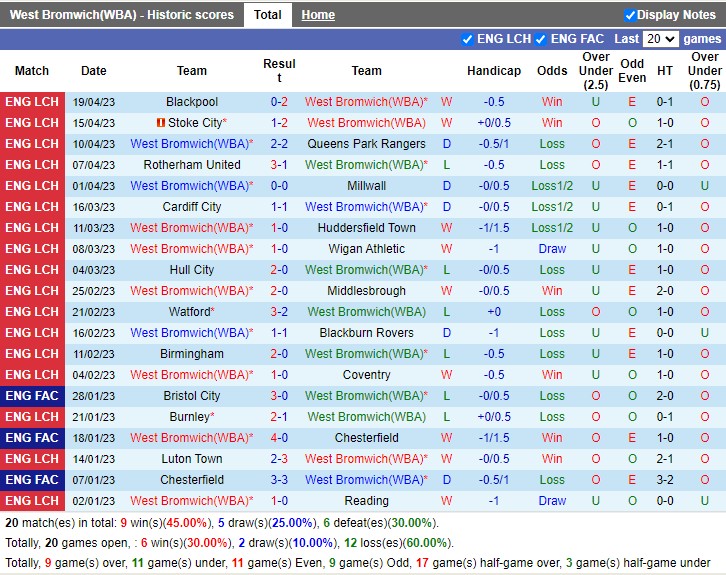The image size is (726, 575).
Task: Switch to the Home tab
Action: pos(318,15)
